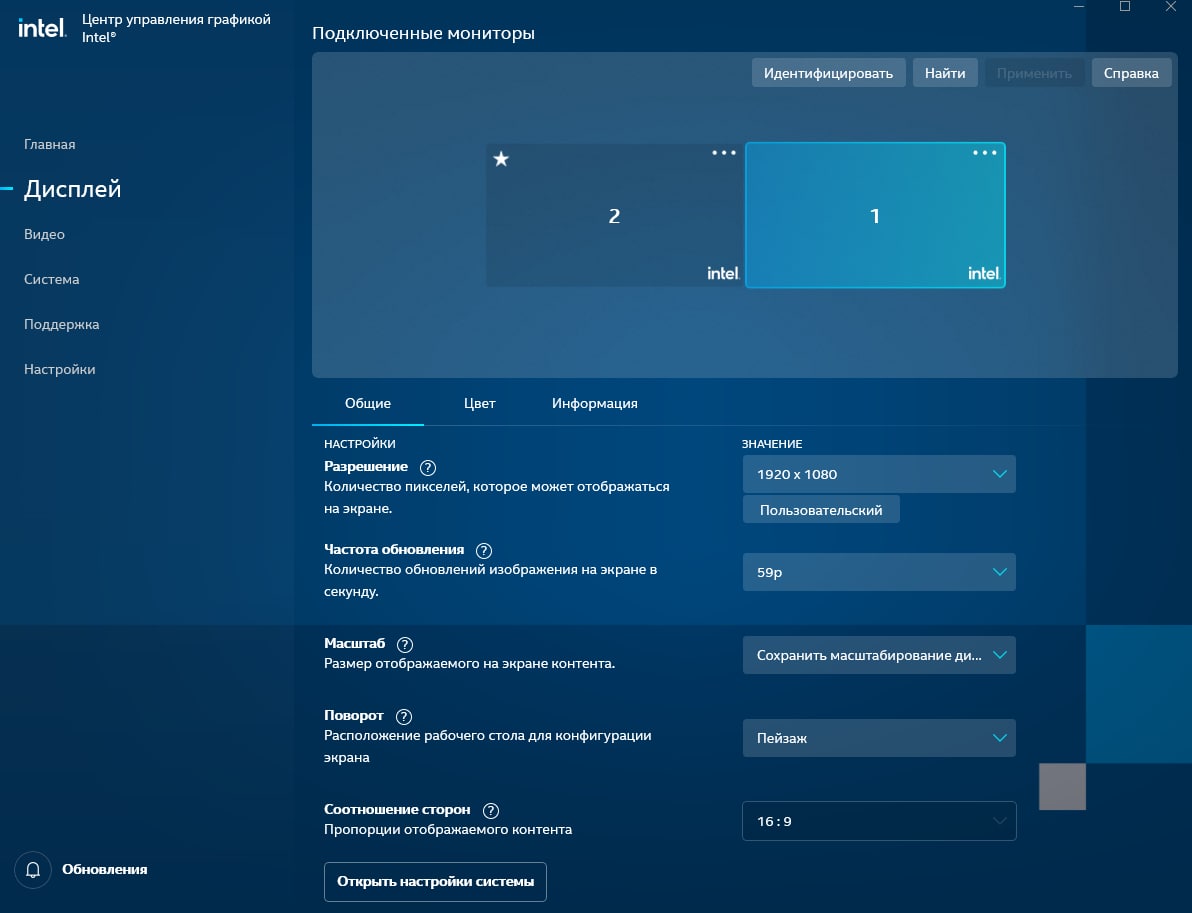This screenshot has width=1192, height=913.
Task: Open the 16:9 aspect ratio dropdown
Action: [879, 821]
